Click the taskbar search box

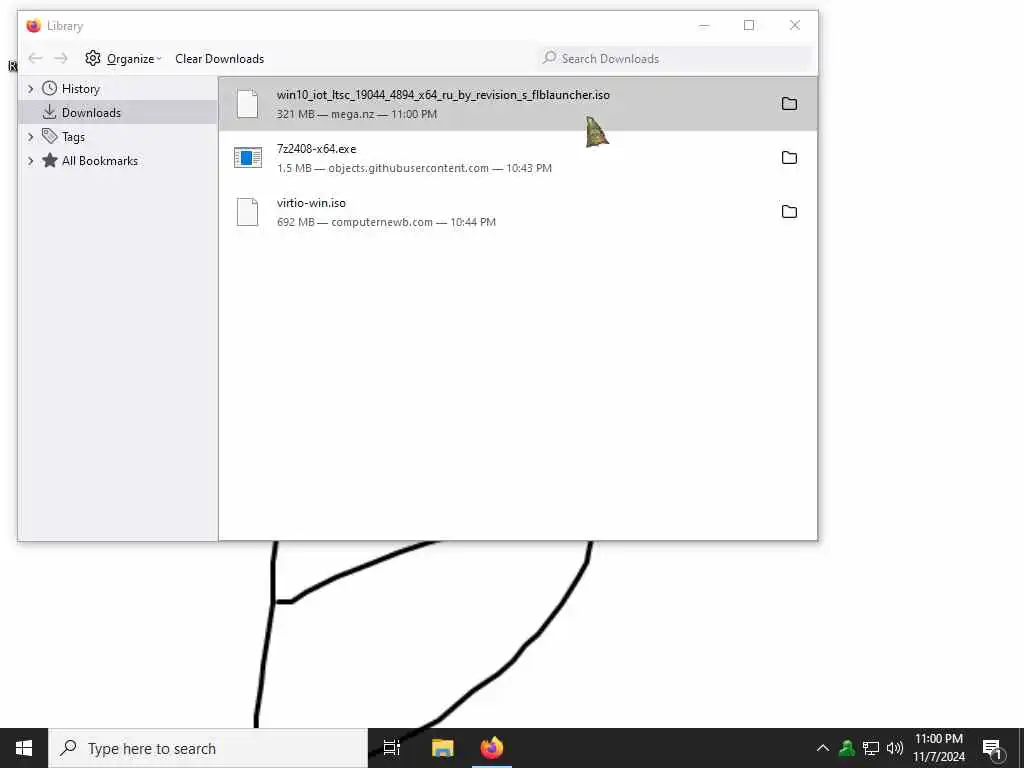pos(208,748)
